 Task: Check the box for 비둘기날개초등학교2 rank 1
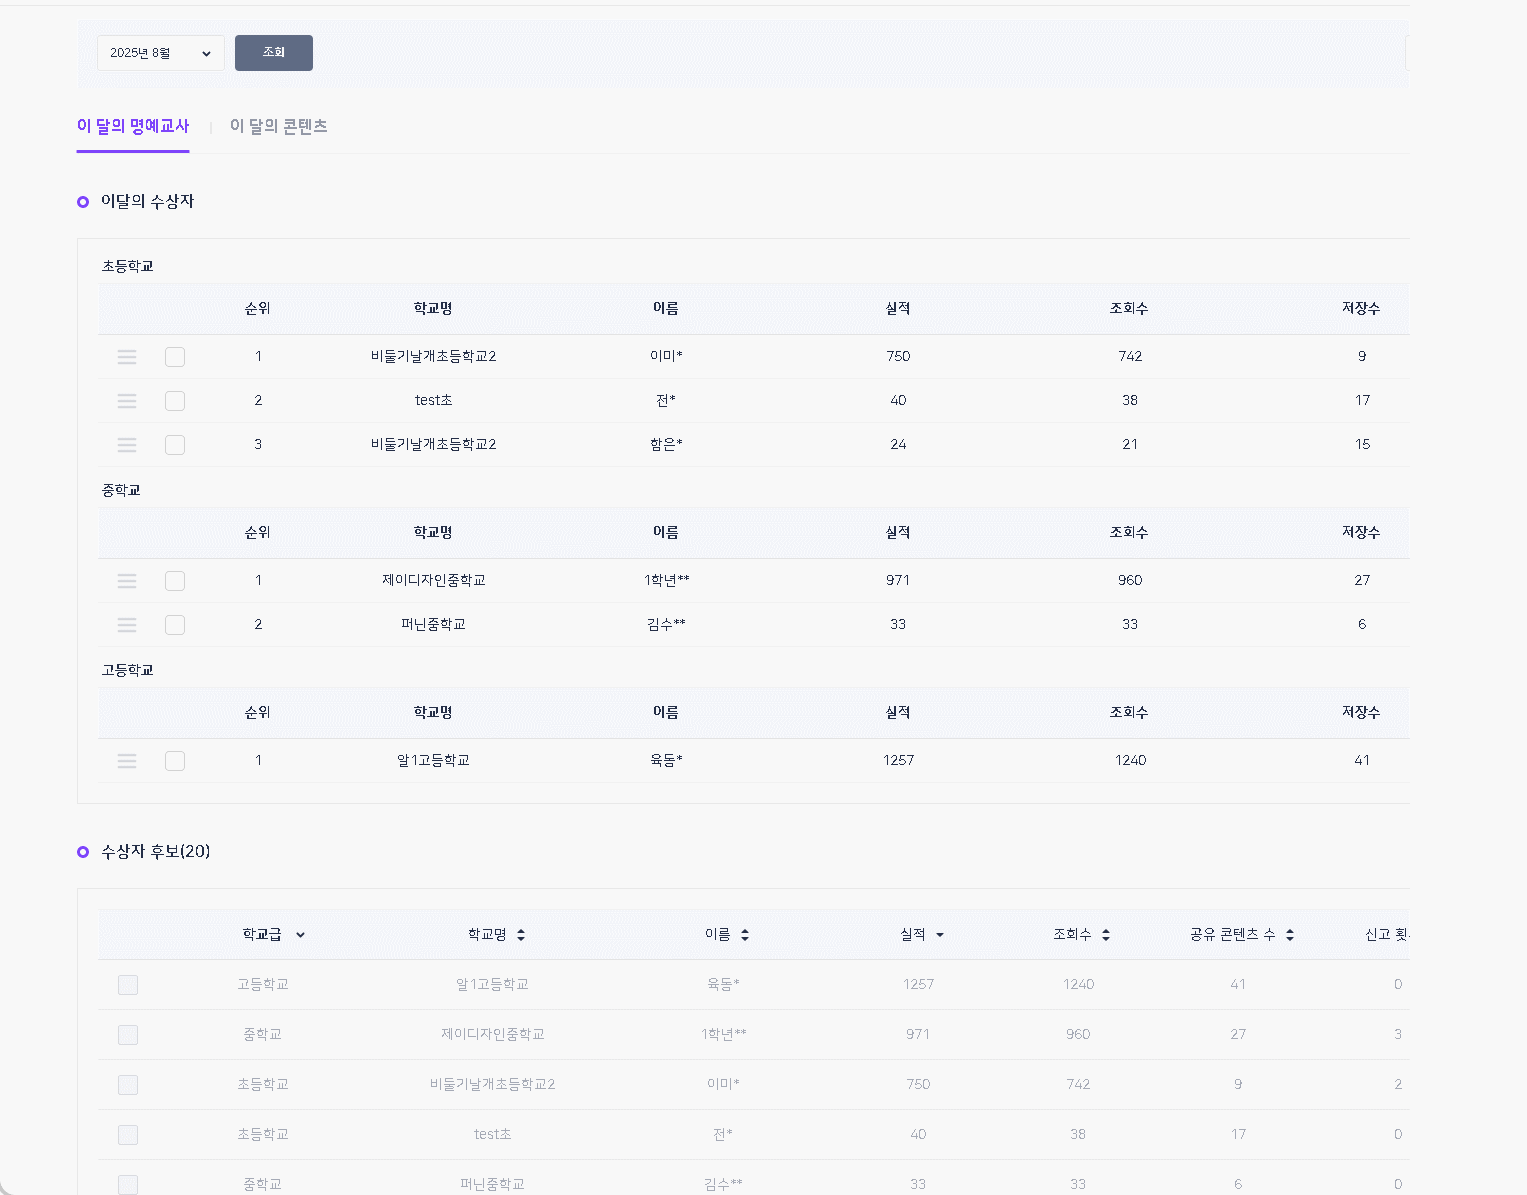pos(175,357)
